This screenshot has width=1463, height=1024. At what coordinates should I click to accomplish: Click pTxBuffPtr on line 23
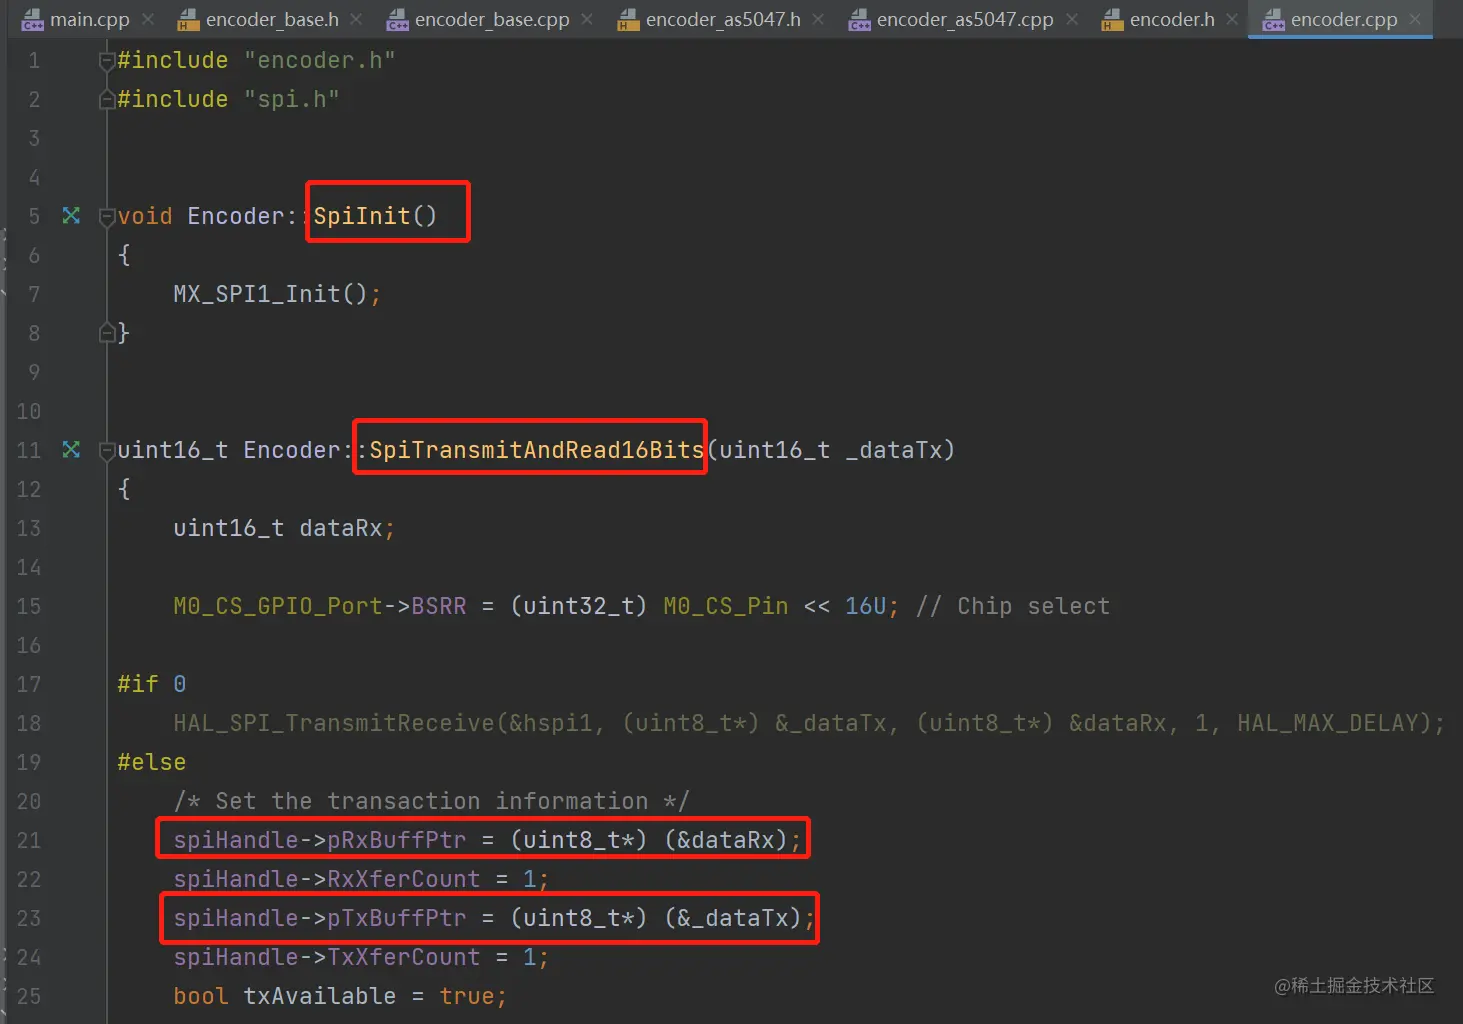click(397, 918)
